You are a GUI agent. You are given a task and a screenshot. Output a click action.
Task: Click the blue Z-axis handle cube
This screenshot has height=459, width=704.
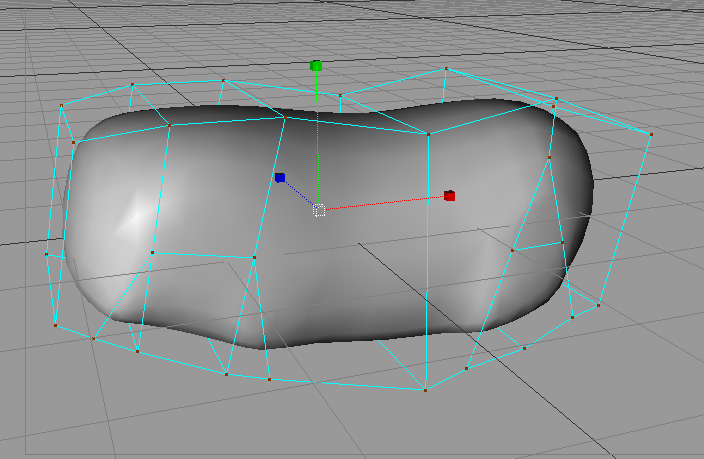280,177
